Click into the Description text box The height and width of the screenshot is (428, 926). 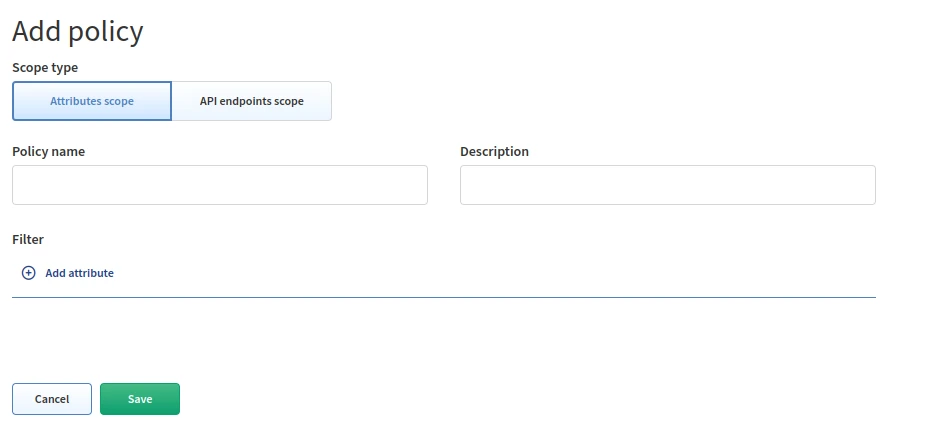pos(667,185)
